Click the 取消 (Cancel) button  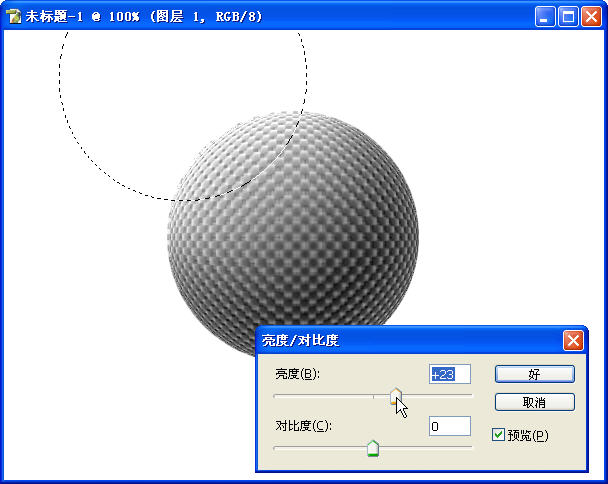click(534, 402)
